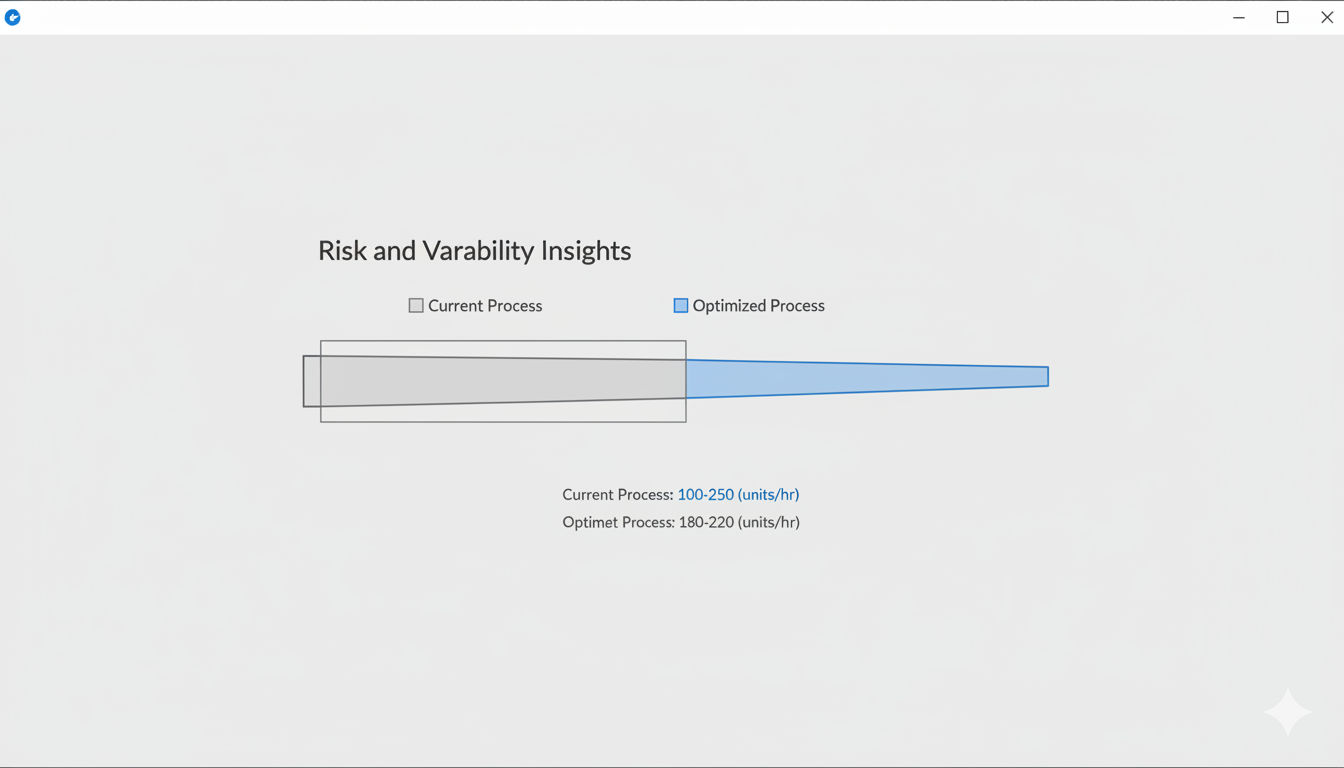Click the sparkle AI assistant icon
This screenshot has height=768, width=1344.
[1286, 712]
